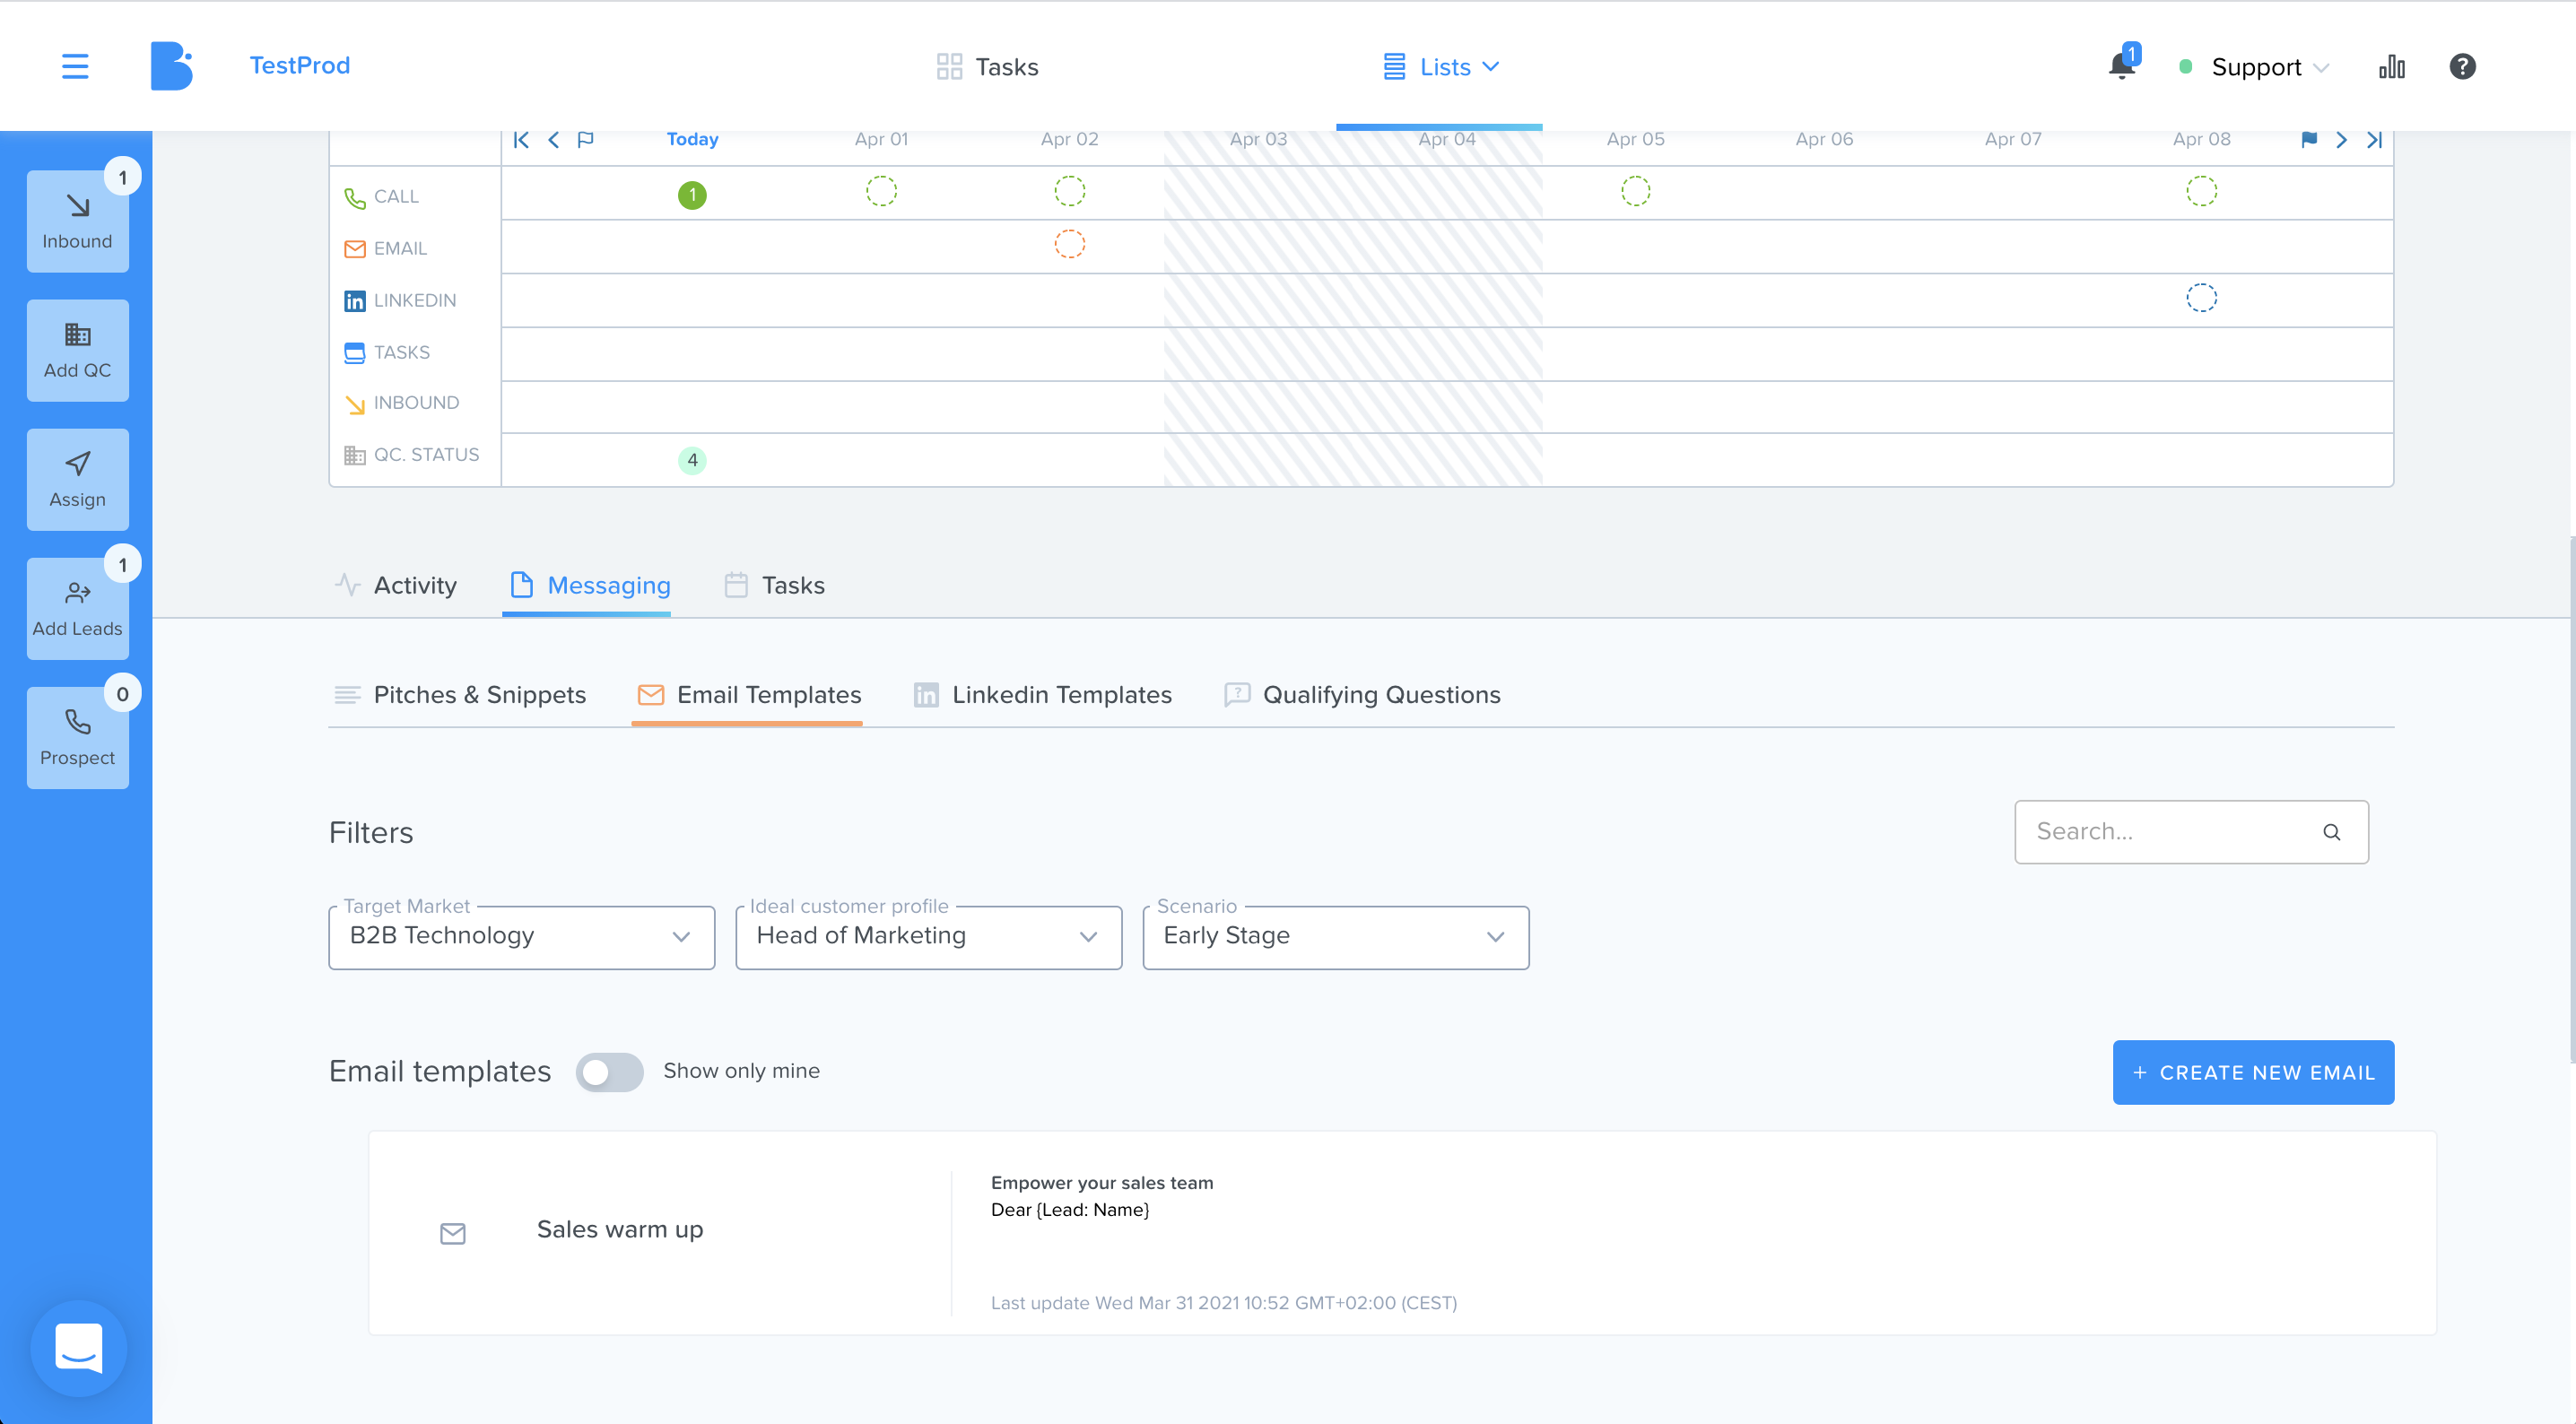Viewport: 2576px width, 1424px height.
Task: Open the bar chart dashboard icon
Action: coord(2391,66)
